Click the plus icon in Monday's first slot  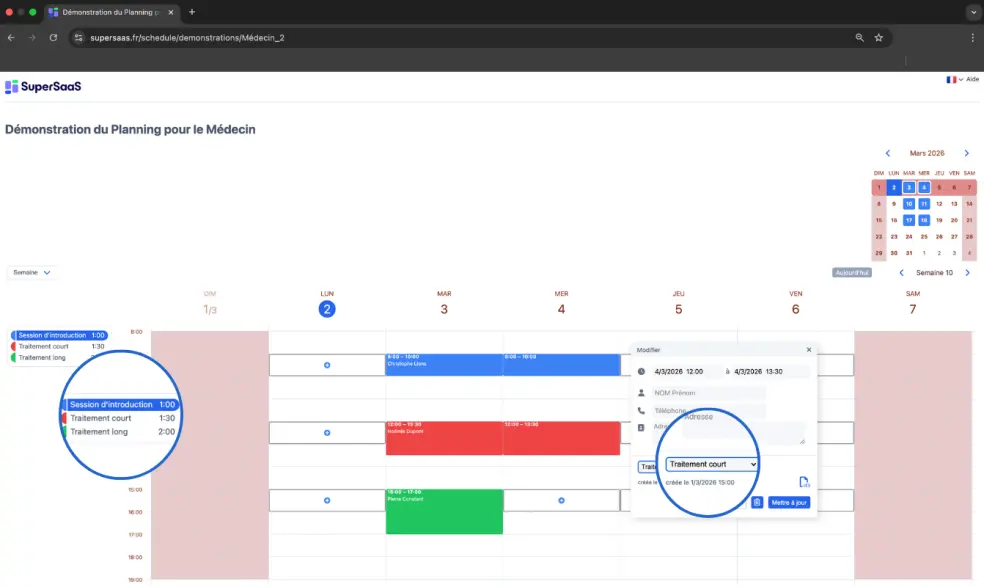326,365
